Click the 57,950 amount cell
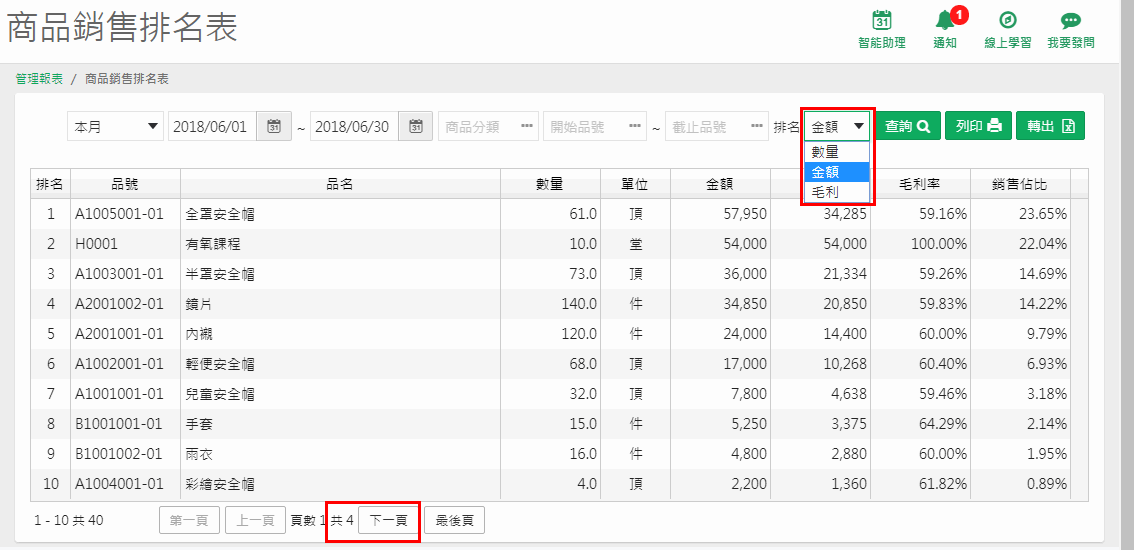Screen dimensions: 1134x550 [720, 214]
